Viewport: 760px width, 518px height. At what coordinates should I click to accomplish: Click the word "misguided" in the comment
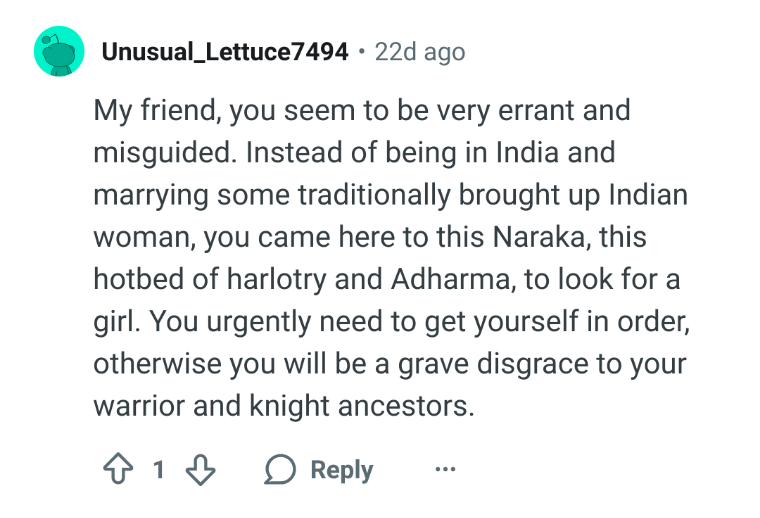[x=162, y=153]
